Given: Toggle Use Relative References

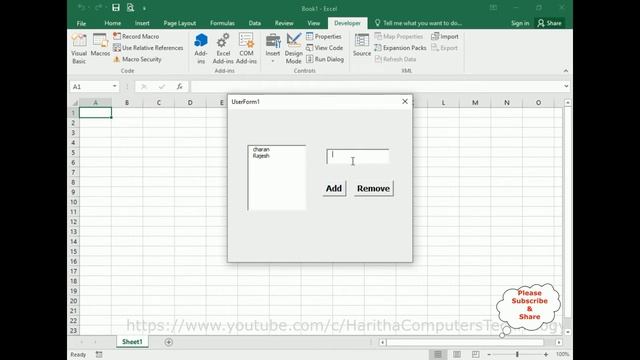Looking at the screenshot, I should [148, 48].
